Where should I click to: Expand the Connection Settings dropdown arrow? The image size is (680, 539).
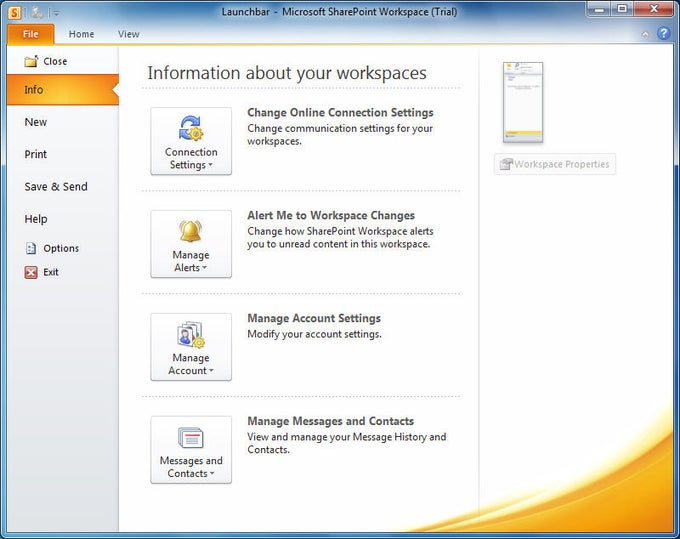pyautogui.click(x=211, y=165)
